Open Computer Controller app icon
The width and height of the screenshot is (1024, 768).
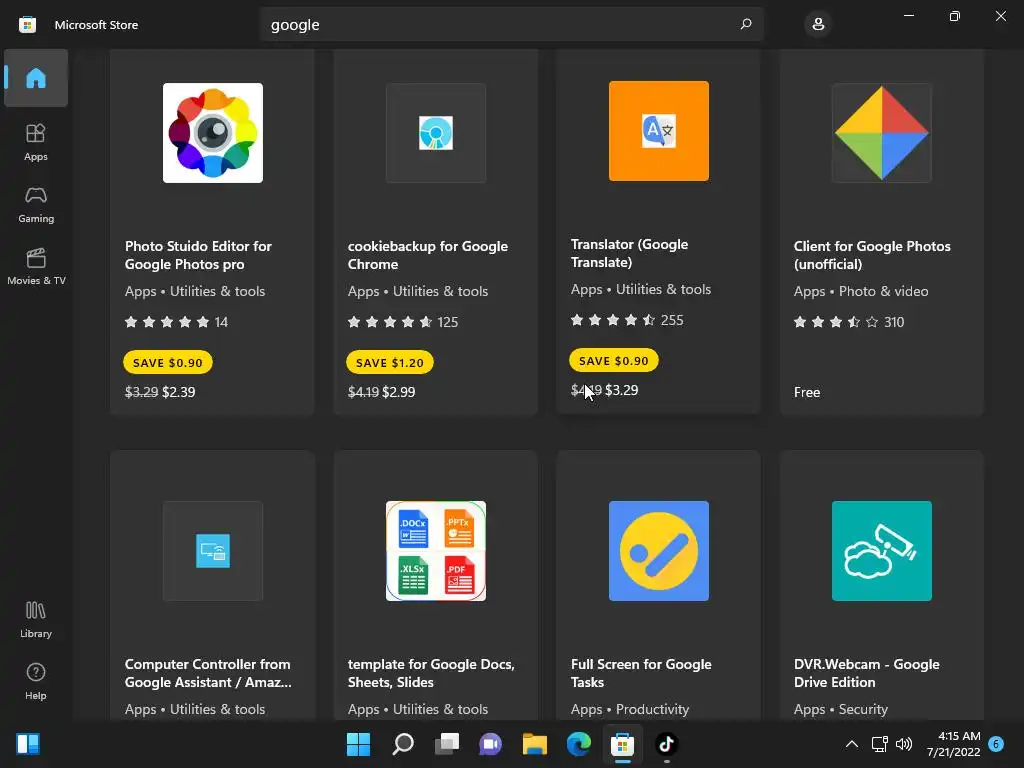[x=213, y=551]
